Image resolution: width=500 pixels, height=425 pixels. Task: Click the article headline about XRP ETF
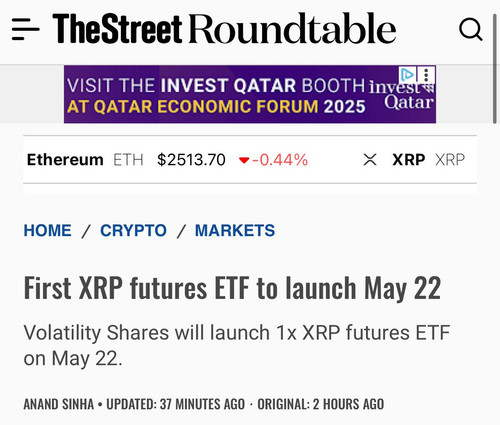pos(232,288)
